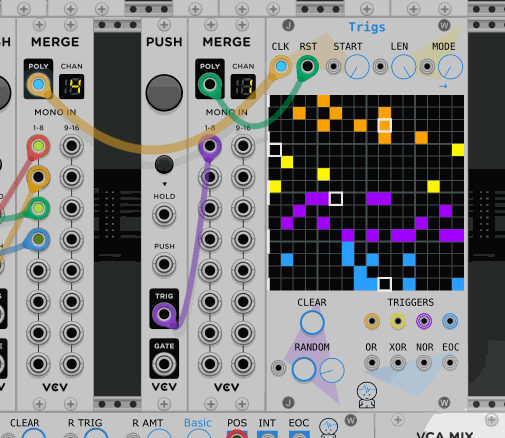Click the Trigs CLK input jack
The width and height of the screenshot is (505, 438).
click(x=281, y=67)
